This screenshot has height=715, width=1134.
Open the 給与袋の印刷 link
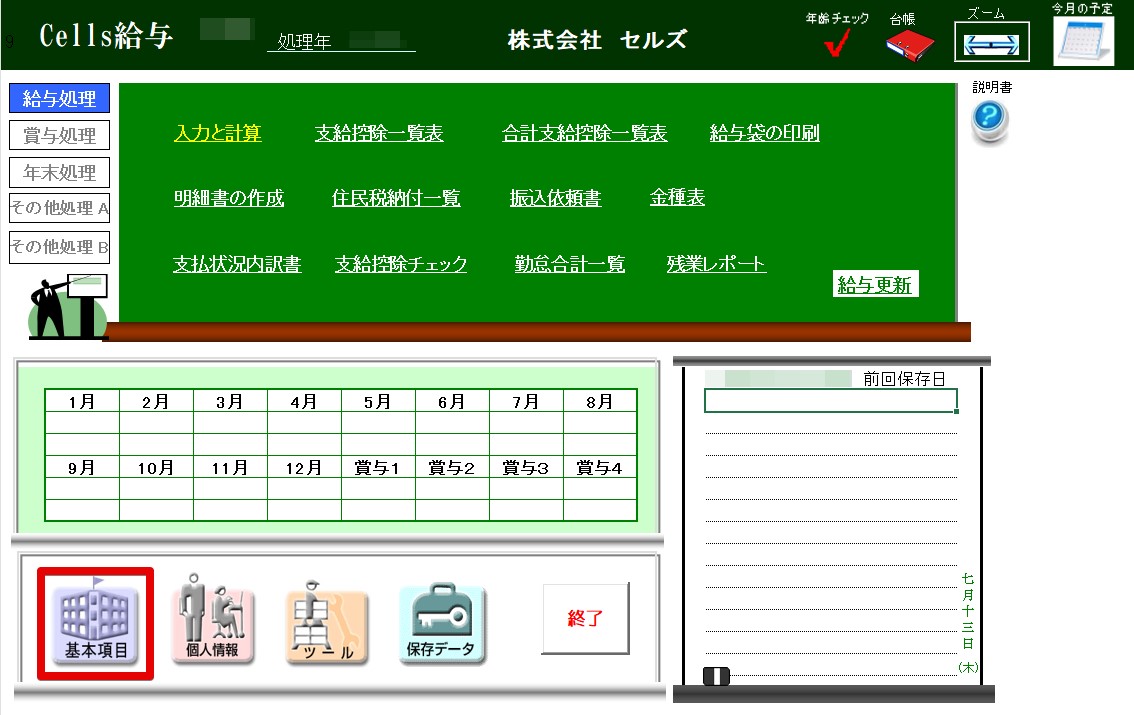[x=764, y=134]
